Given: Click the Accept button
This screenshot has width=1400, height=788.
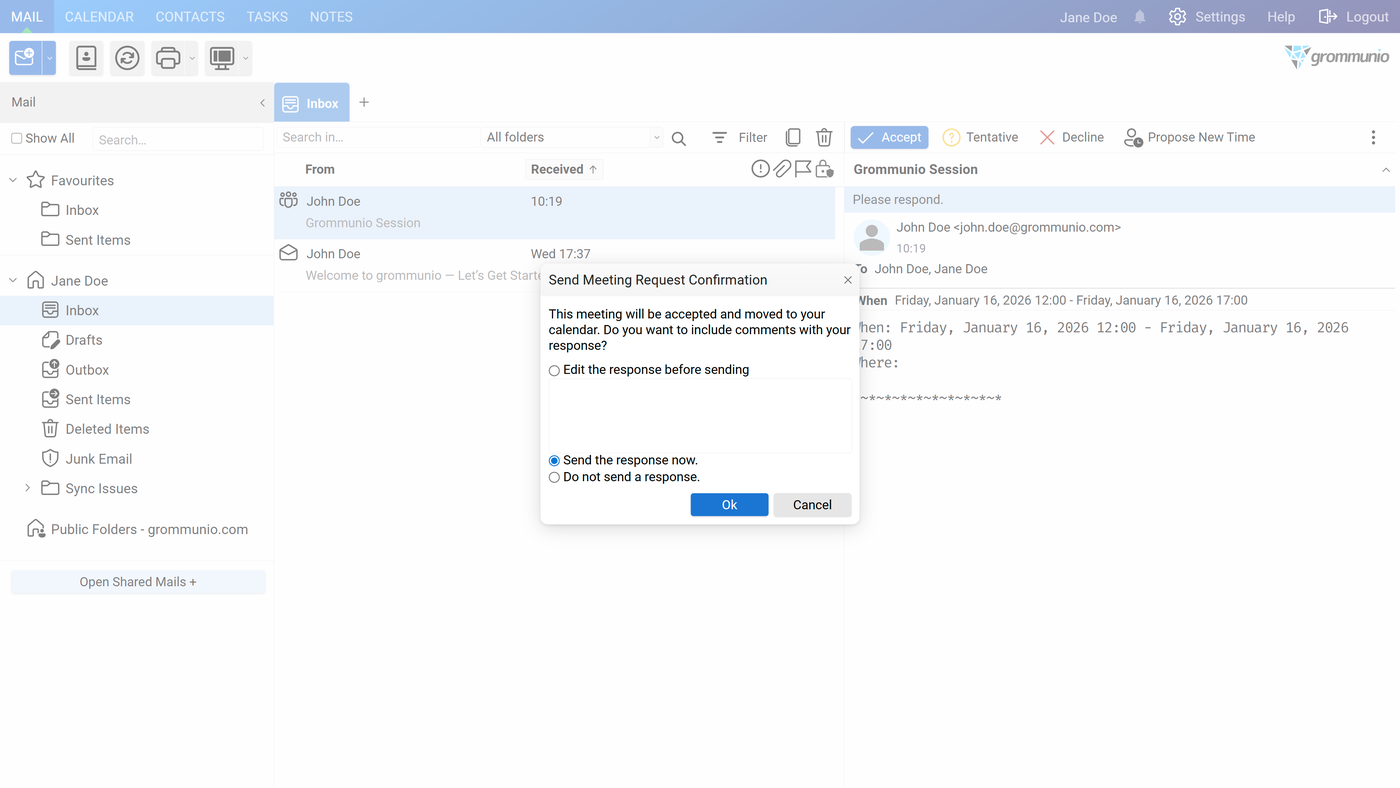Looking at the screenshot, I should tap(889, 138).
